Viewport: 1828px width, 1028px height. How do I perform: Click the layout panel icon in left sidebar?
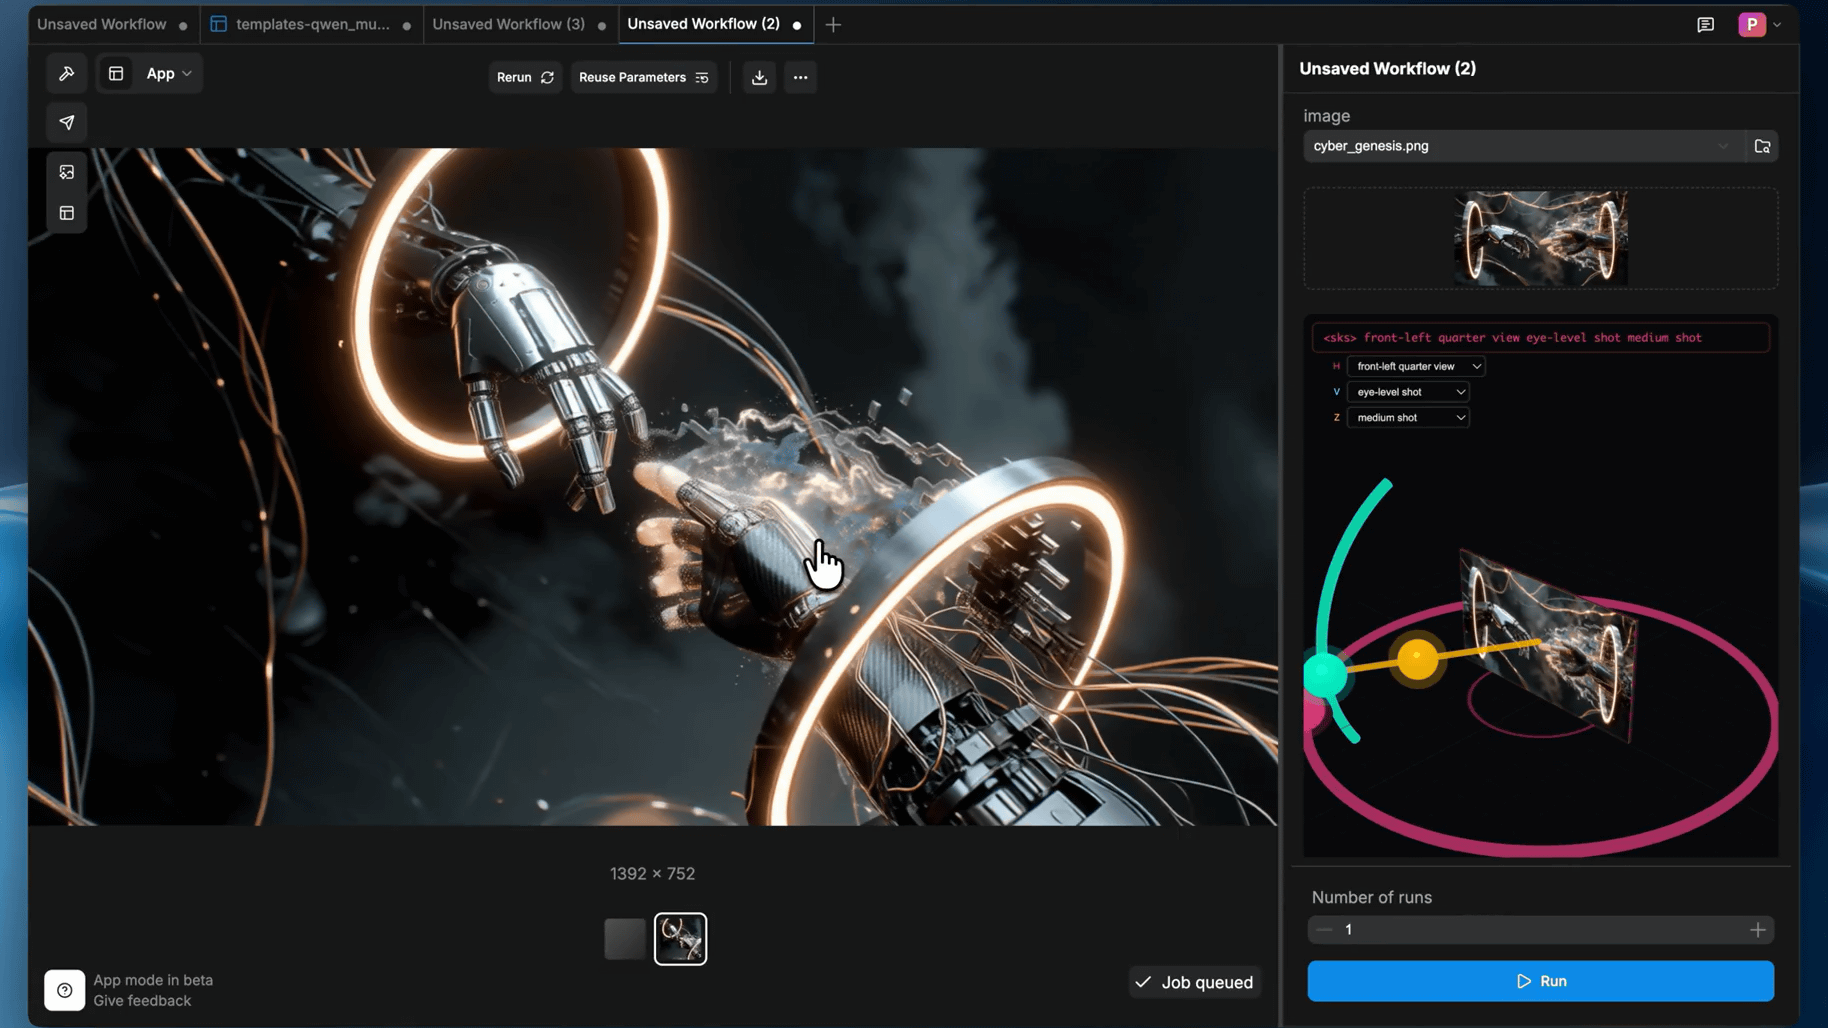pyautogui.click(x=67, y=213)
